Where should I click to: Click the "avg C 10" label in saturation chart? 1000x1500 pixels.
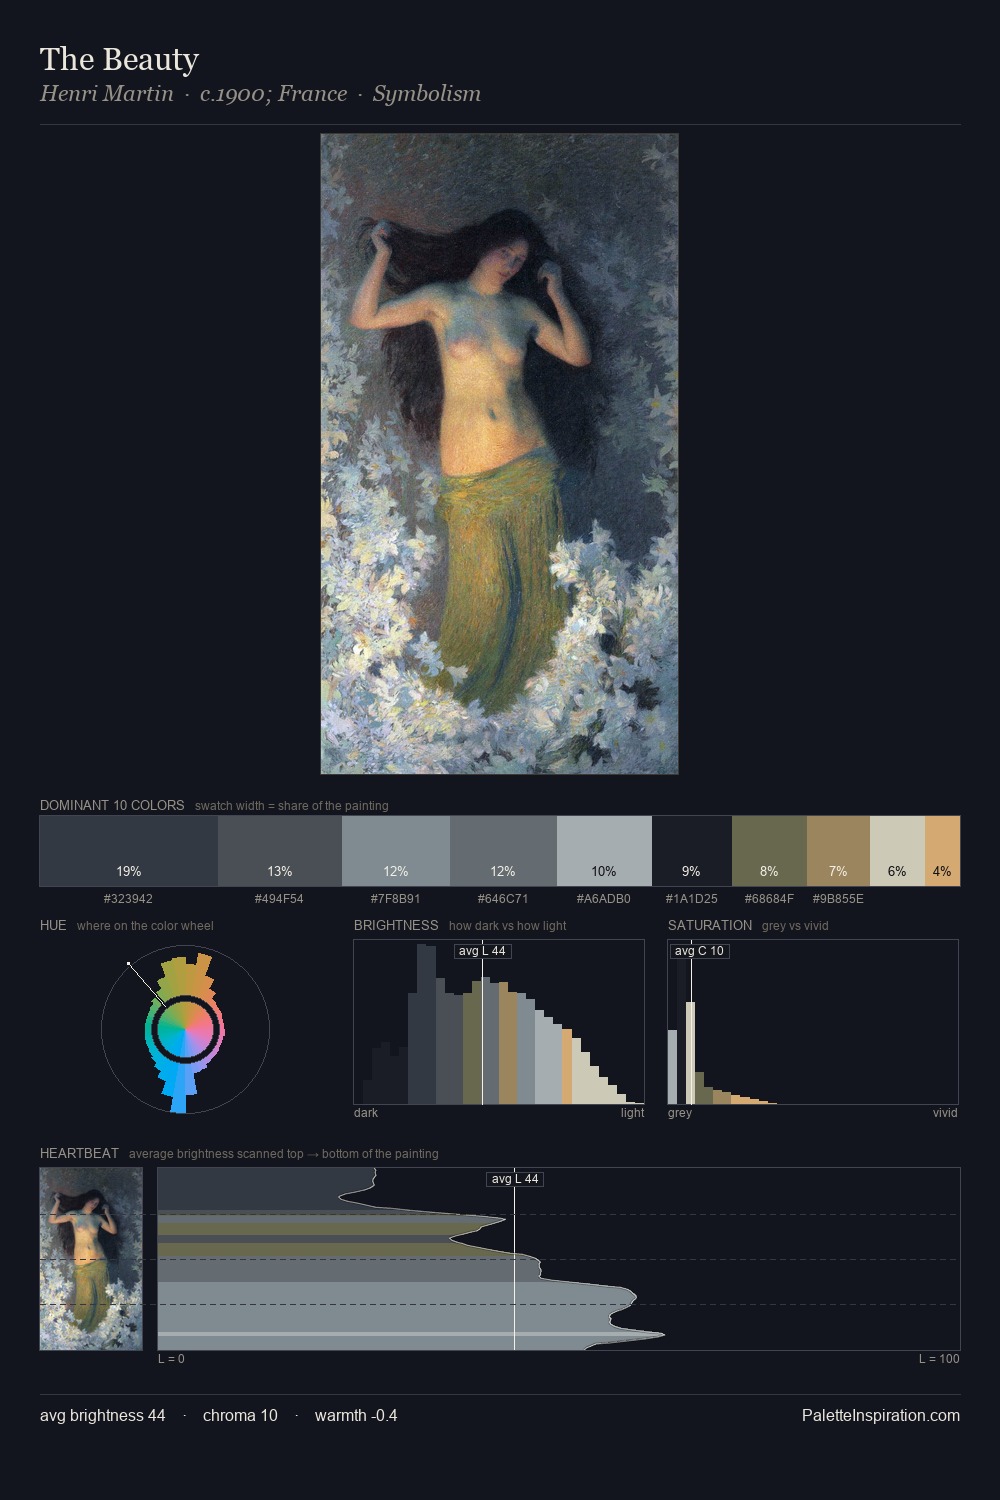tap(699, 951)
